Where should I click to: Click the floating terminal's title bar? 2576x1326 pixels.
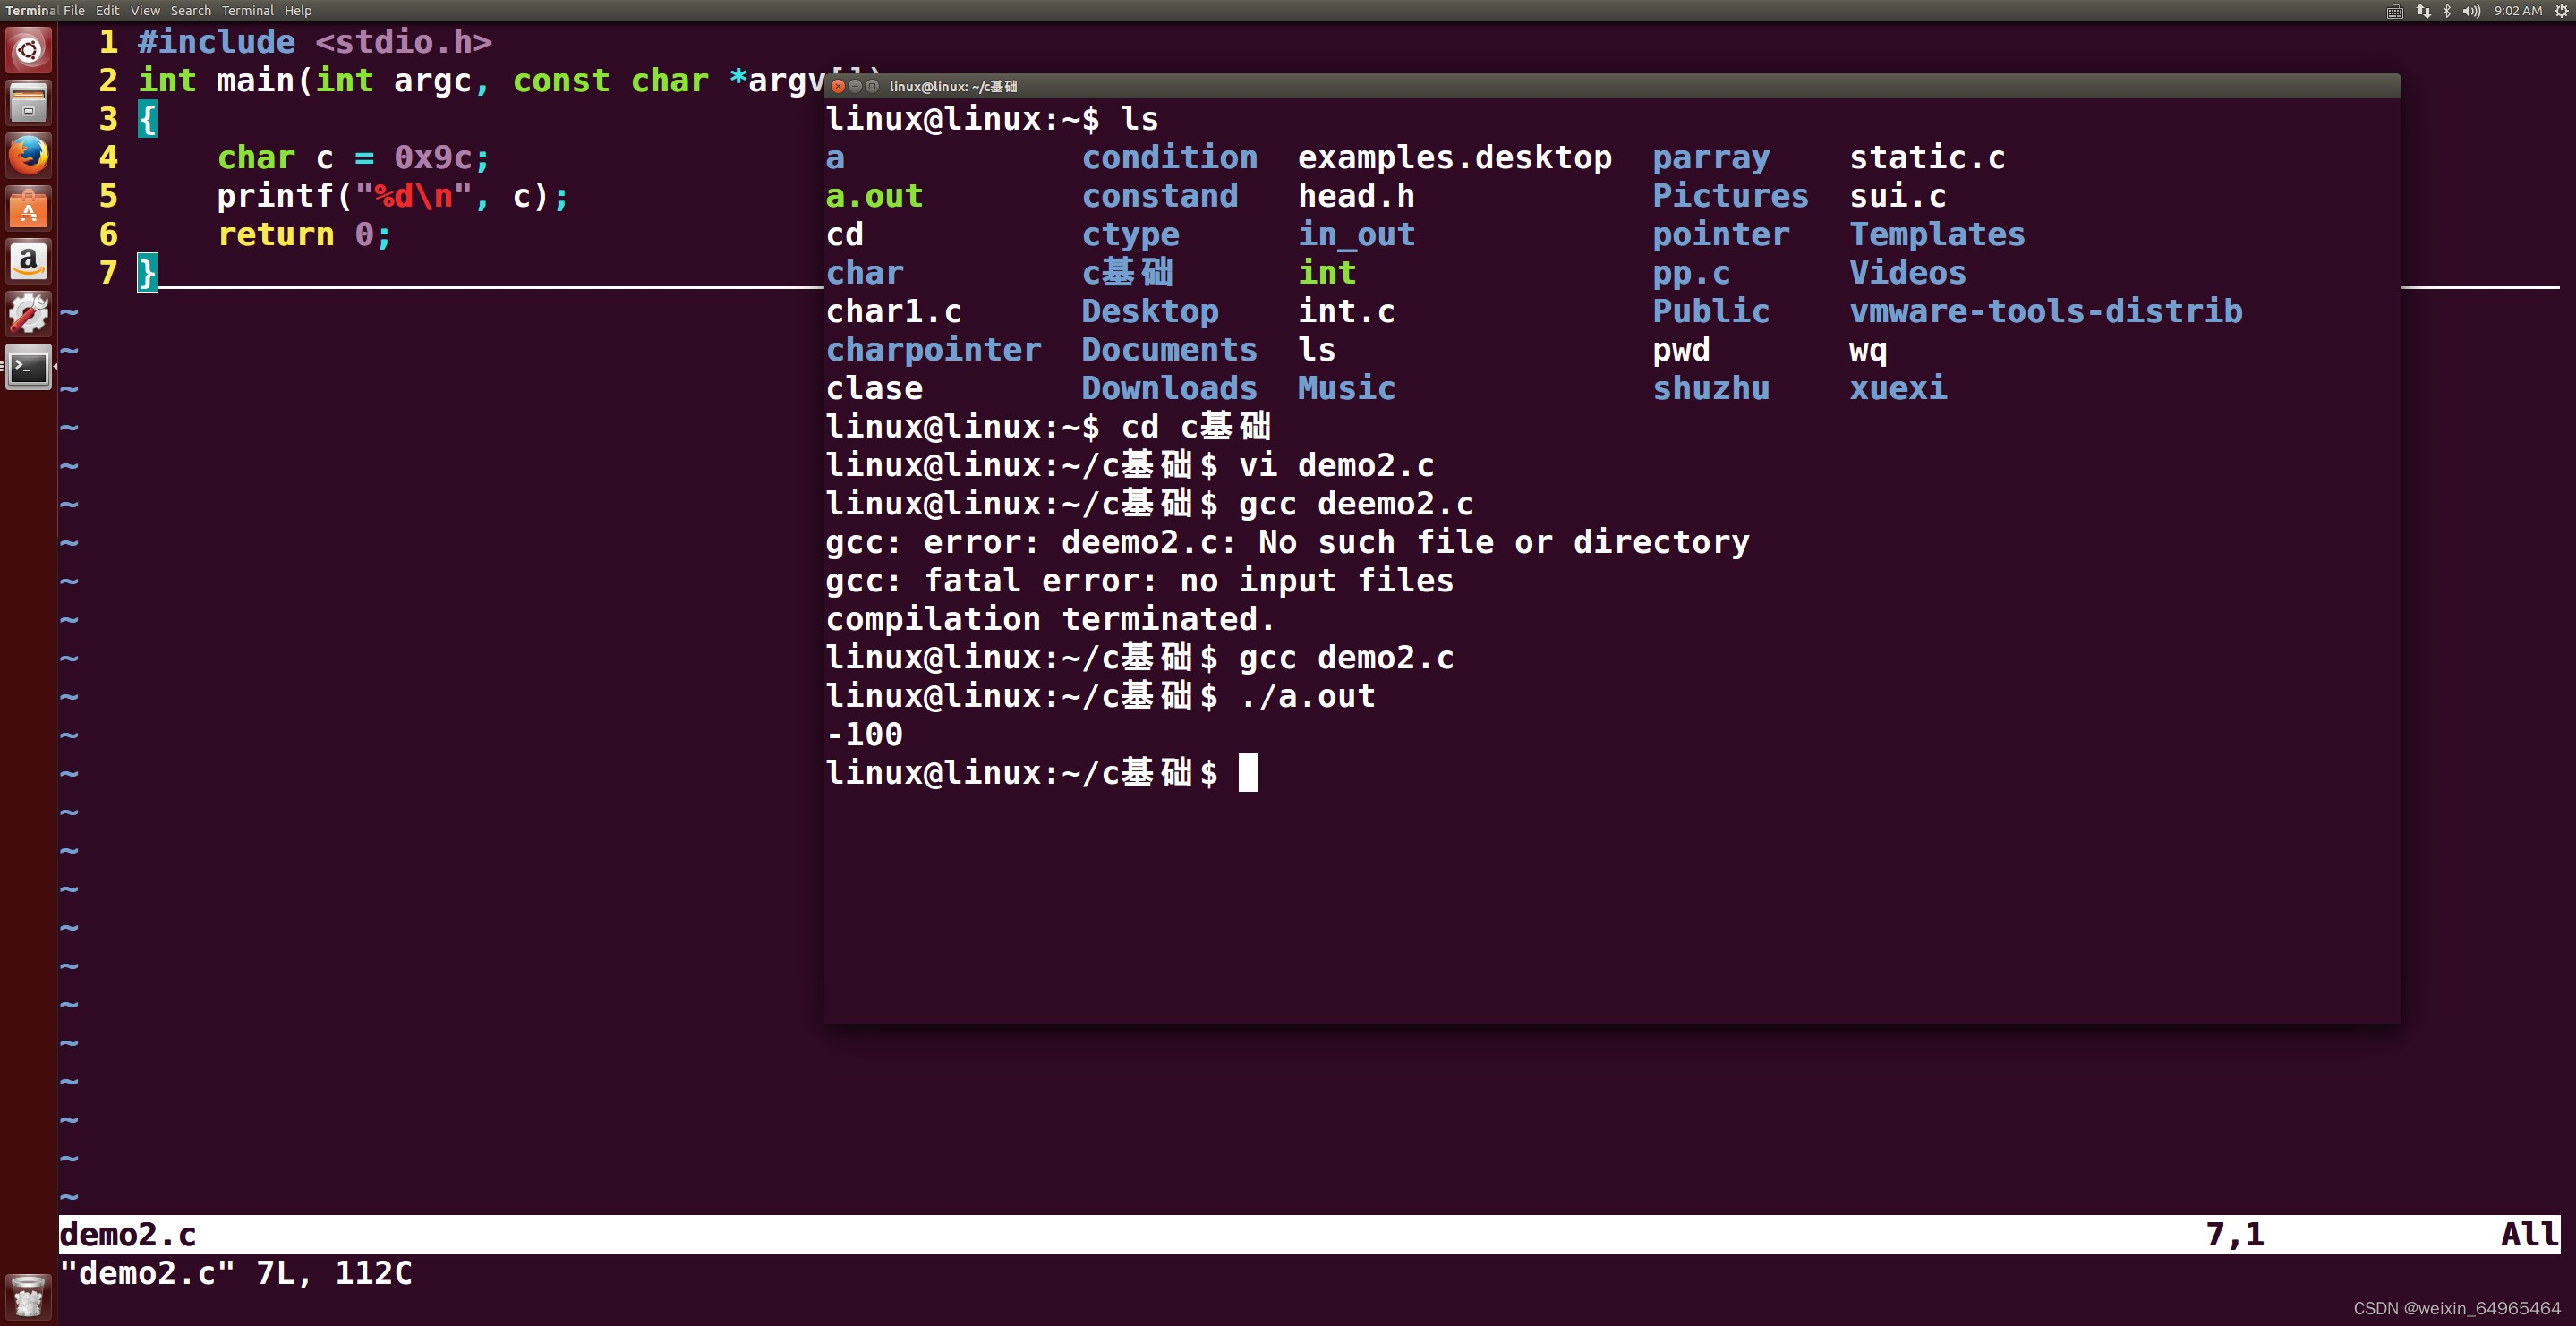[1600, 86]
